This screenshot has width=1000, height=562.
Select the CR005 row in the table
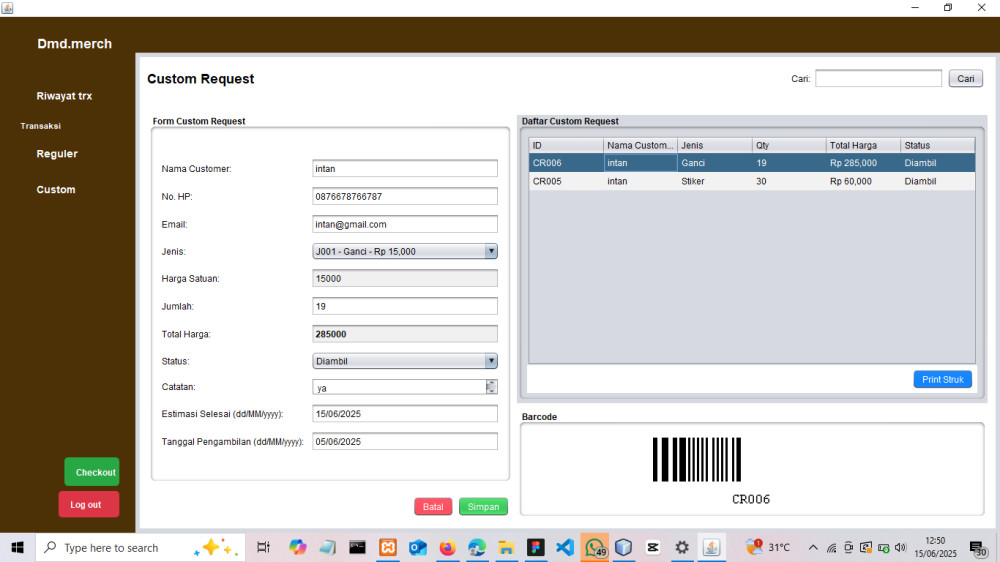(x=752, y=181)
